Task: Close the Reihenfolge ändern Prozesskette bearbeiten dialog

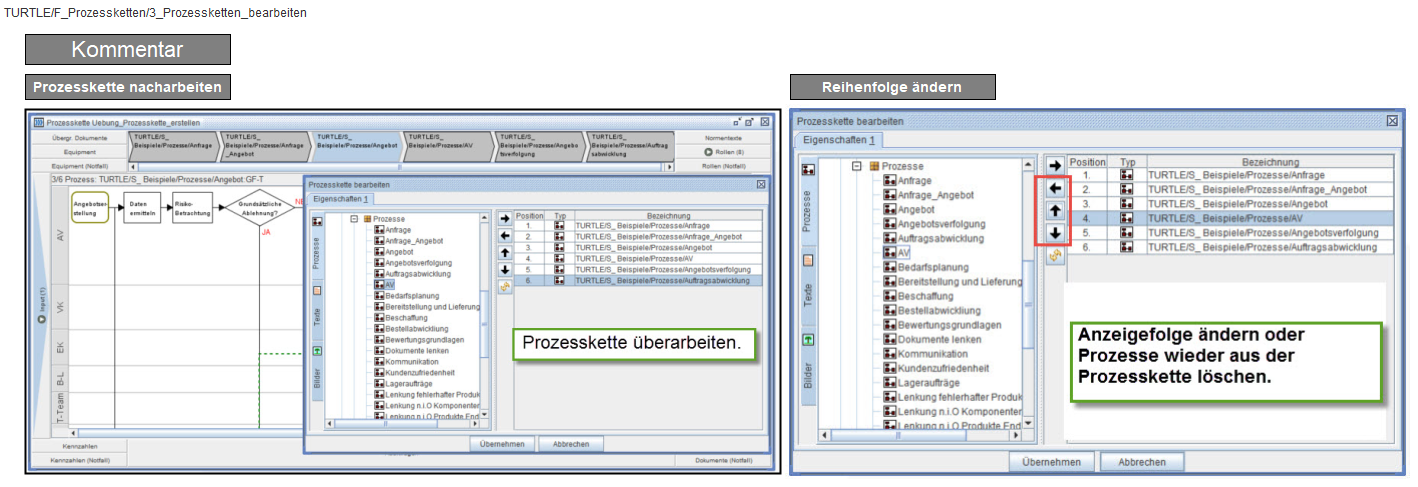Action: (1391, 120)
